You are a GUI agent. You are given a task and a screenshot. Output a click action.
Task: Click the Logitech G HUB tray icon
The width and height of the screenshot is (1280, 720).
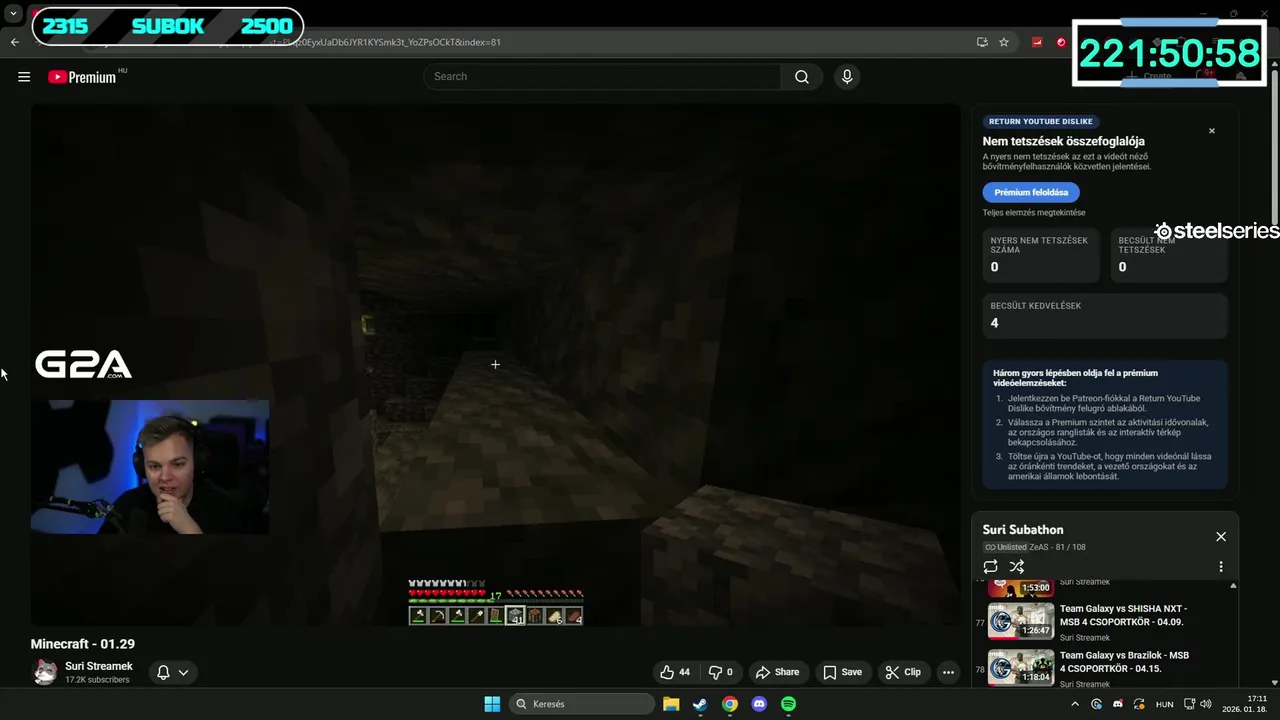[x=1096, y=704]
